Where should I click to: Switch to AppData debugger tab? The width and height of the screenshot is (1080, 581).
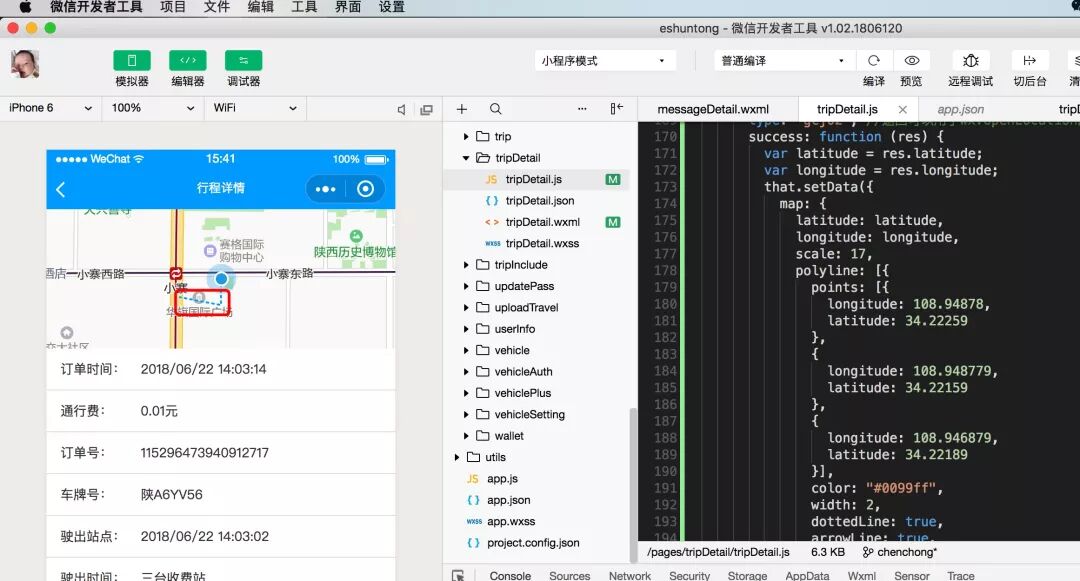pyautogui.click(x=807, y=575)
